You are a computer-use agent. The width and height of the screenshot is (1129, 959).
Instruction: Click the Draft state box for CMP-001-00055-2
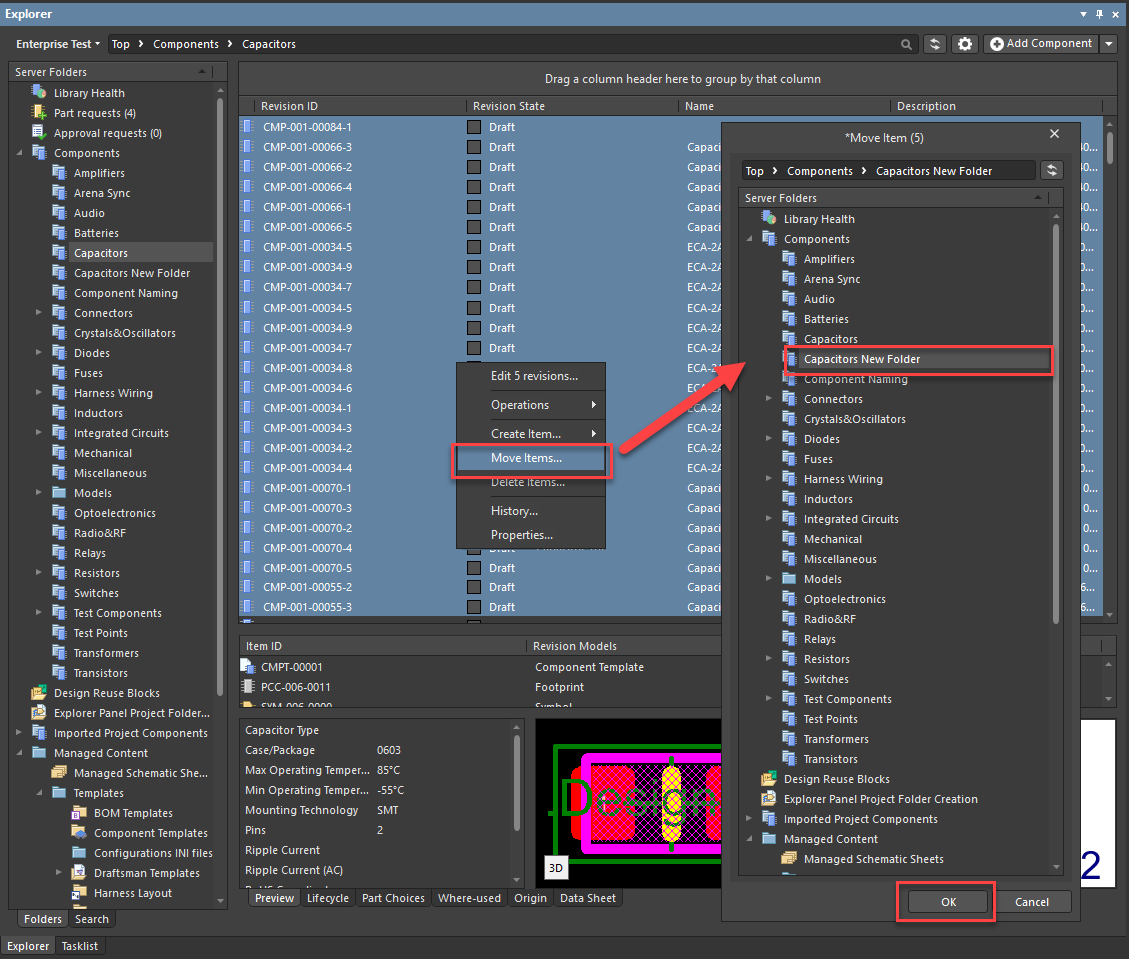[474, 587]
